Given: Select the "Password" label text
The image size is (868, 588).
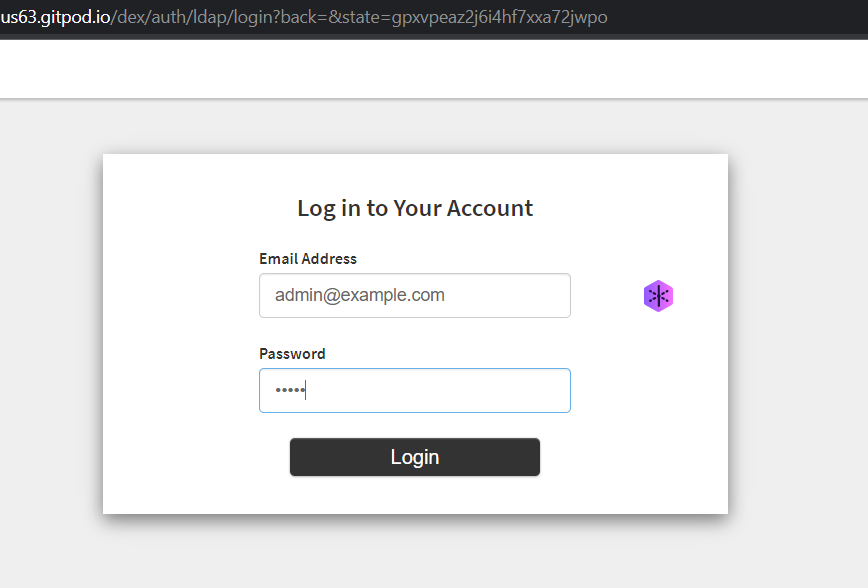Looking at the screenshot, I should click(292, 354).
